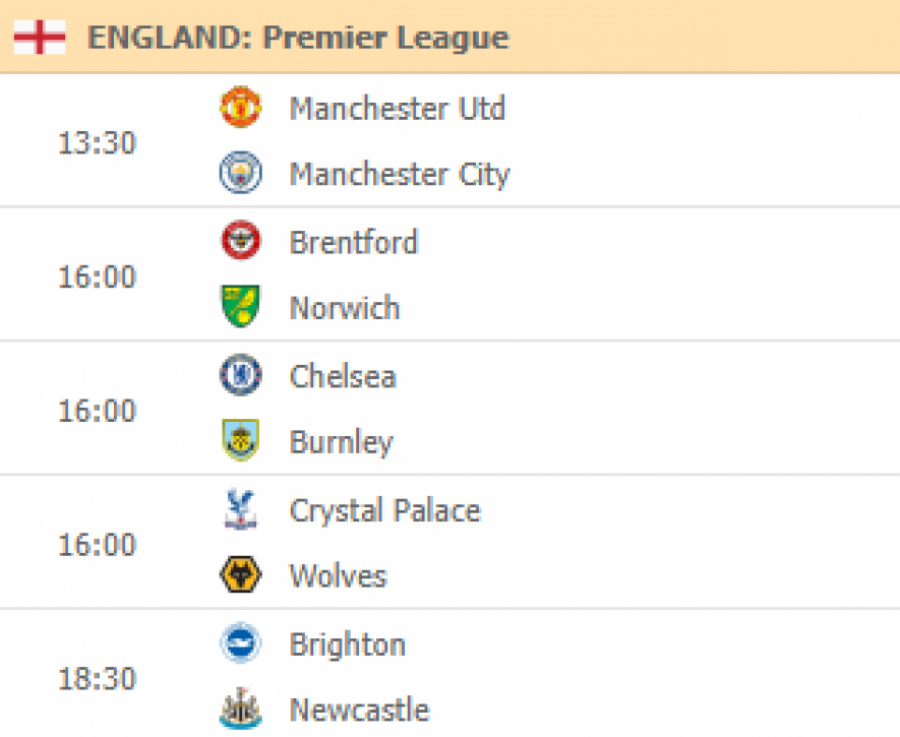The width and height of the screenshot is (900, 737).
Task: Click the Manchester City club crest
Action: tap(241, 172)
